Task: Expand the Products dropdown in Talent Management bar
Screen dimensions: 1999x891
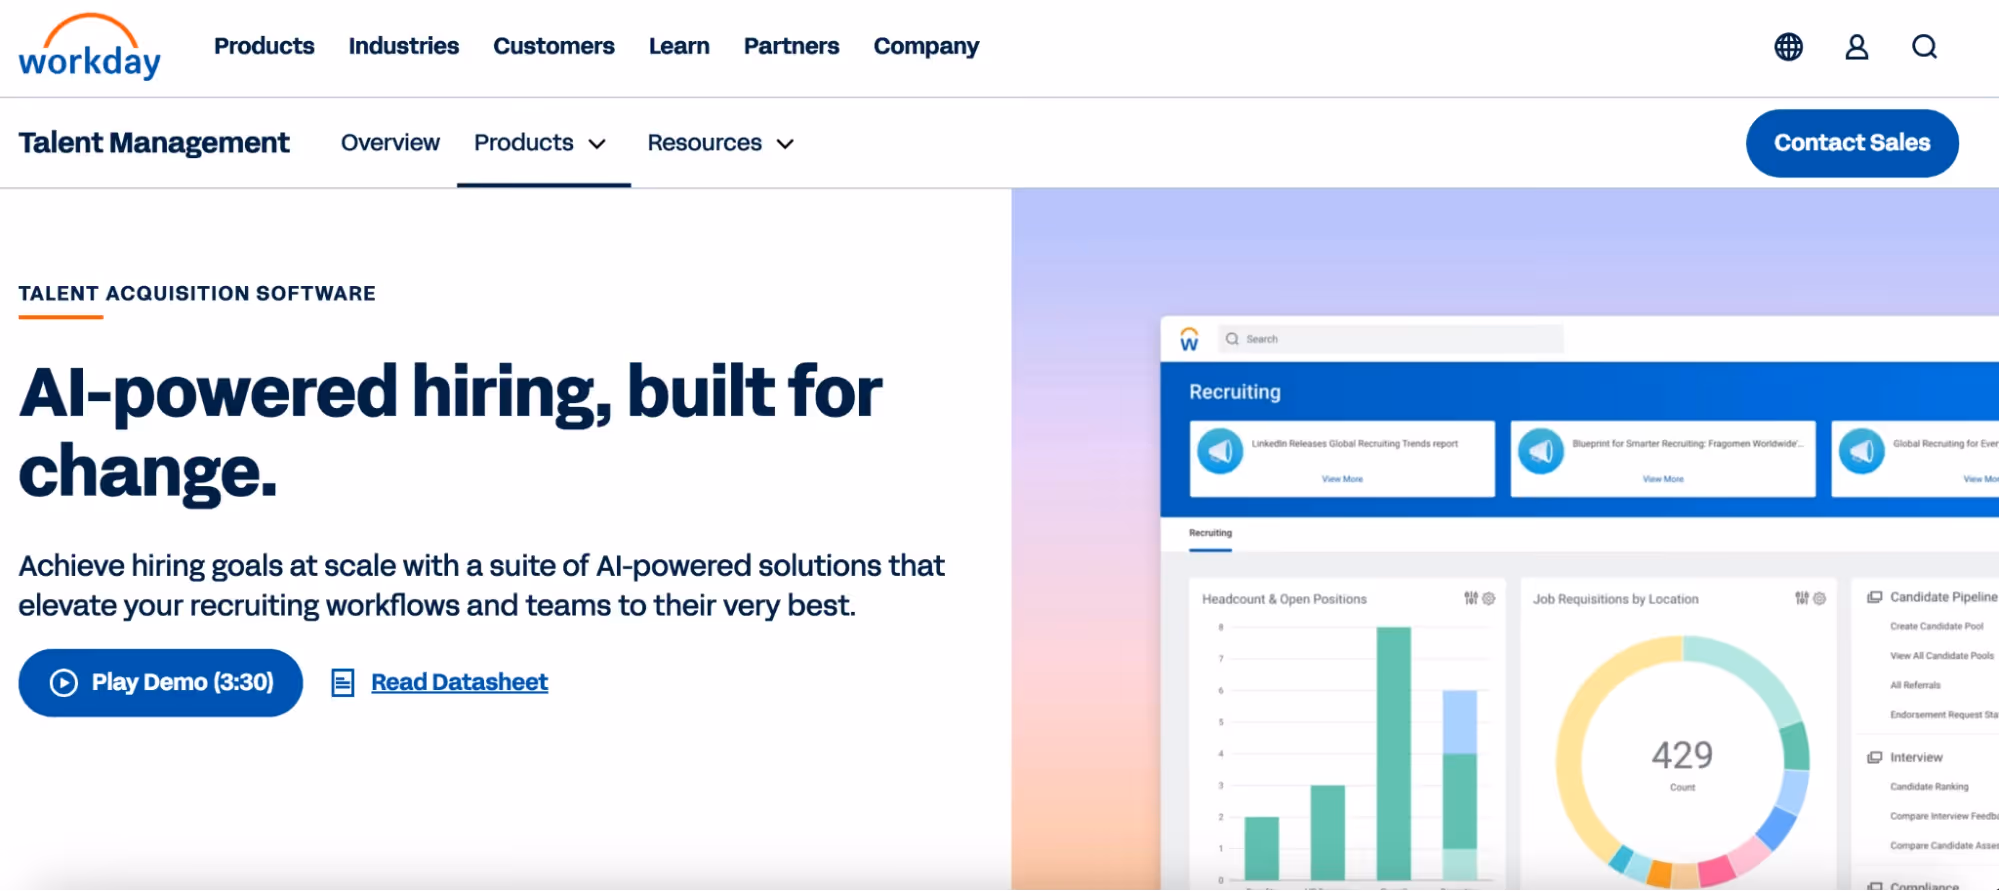Action: click(541, 143)
